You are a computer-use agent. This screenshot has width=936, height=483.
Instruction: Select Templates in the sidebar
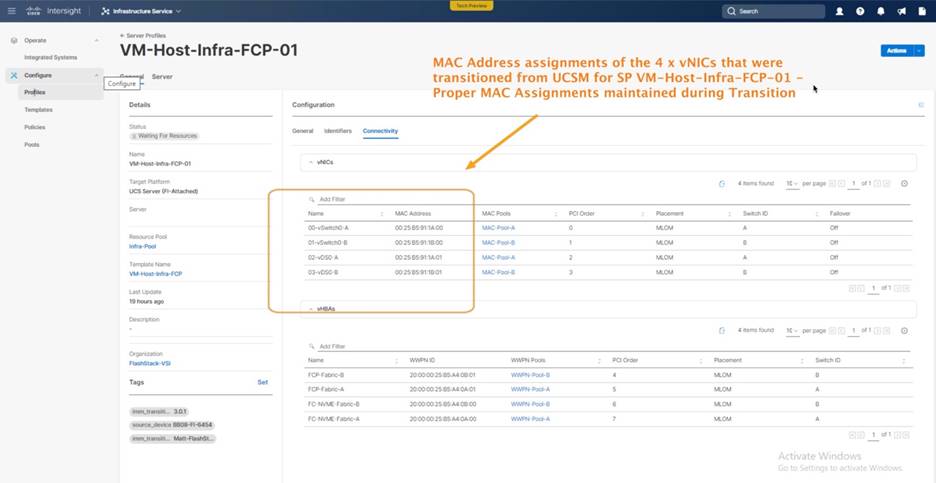(38, 110)
